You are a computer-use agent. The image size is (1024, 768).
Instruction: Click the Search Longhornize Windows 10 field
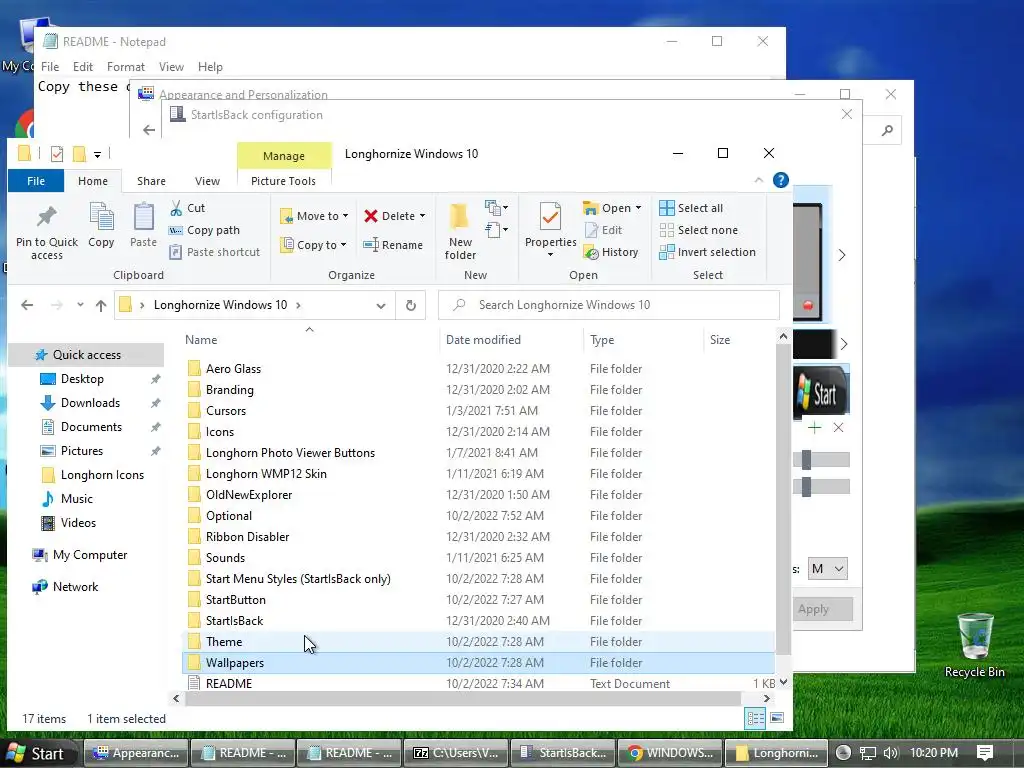[609, 305]
